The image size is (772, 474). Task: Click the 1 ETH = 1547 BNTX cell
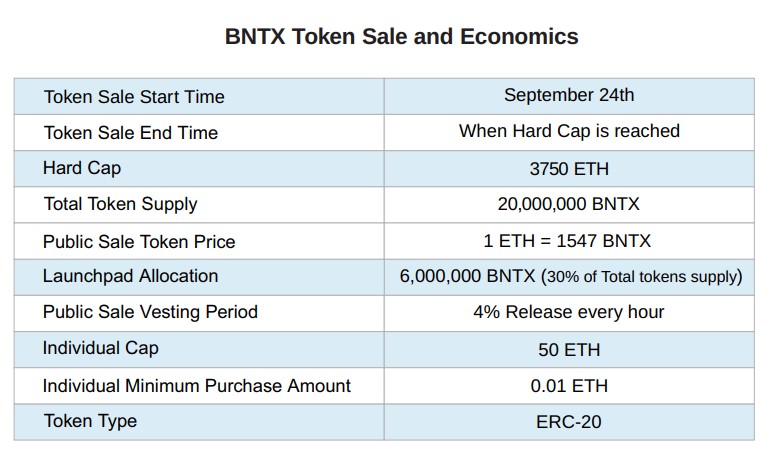click(x=567, y=241)
